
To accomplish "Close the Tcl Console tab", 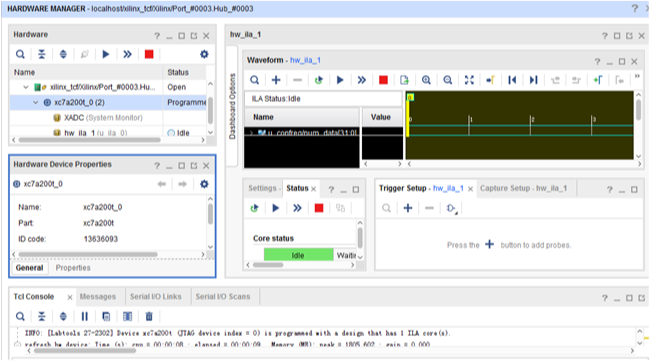I will pyautogui.click(x=70, y=297).
